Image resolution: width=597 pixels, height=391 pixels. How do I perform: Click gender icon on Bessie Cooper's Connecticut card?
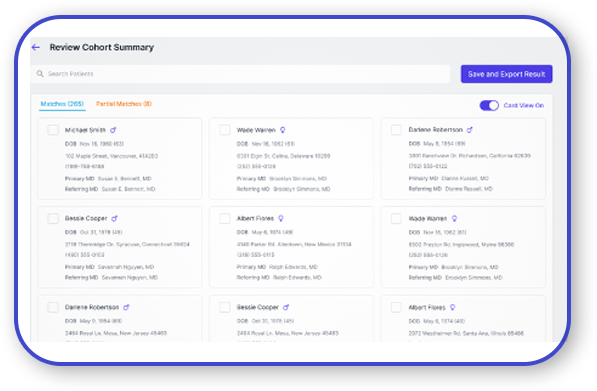tap(114, 218)
